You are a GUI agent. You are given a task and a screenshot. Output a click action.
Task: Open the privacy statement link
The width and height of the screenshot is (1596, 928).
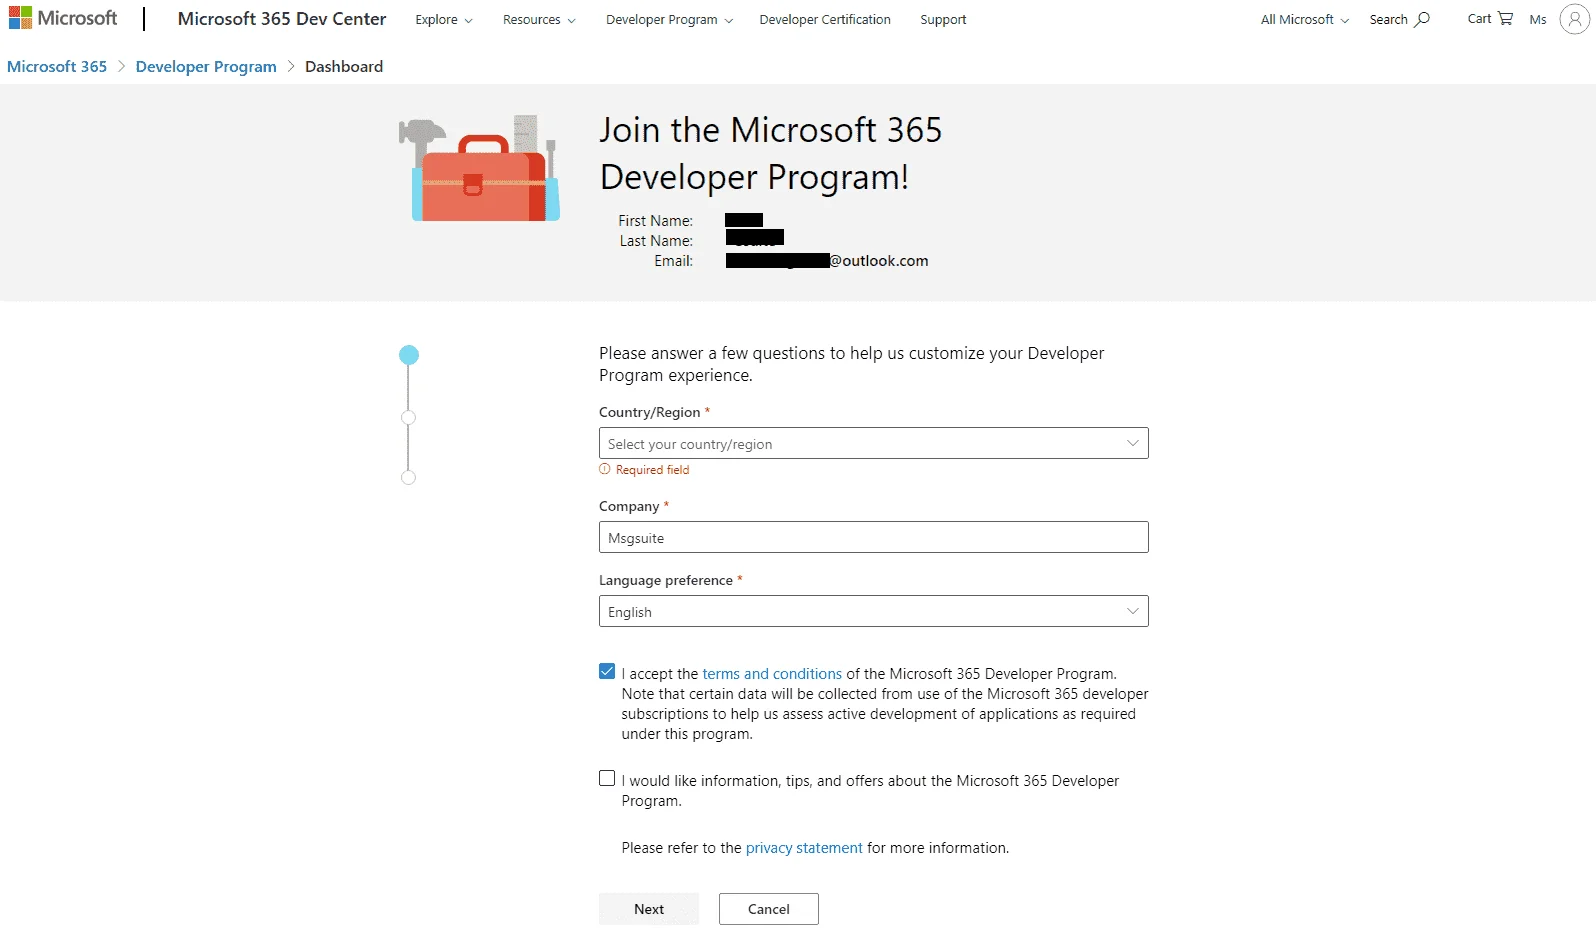pos(804,848)
